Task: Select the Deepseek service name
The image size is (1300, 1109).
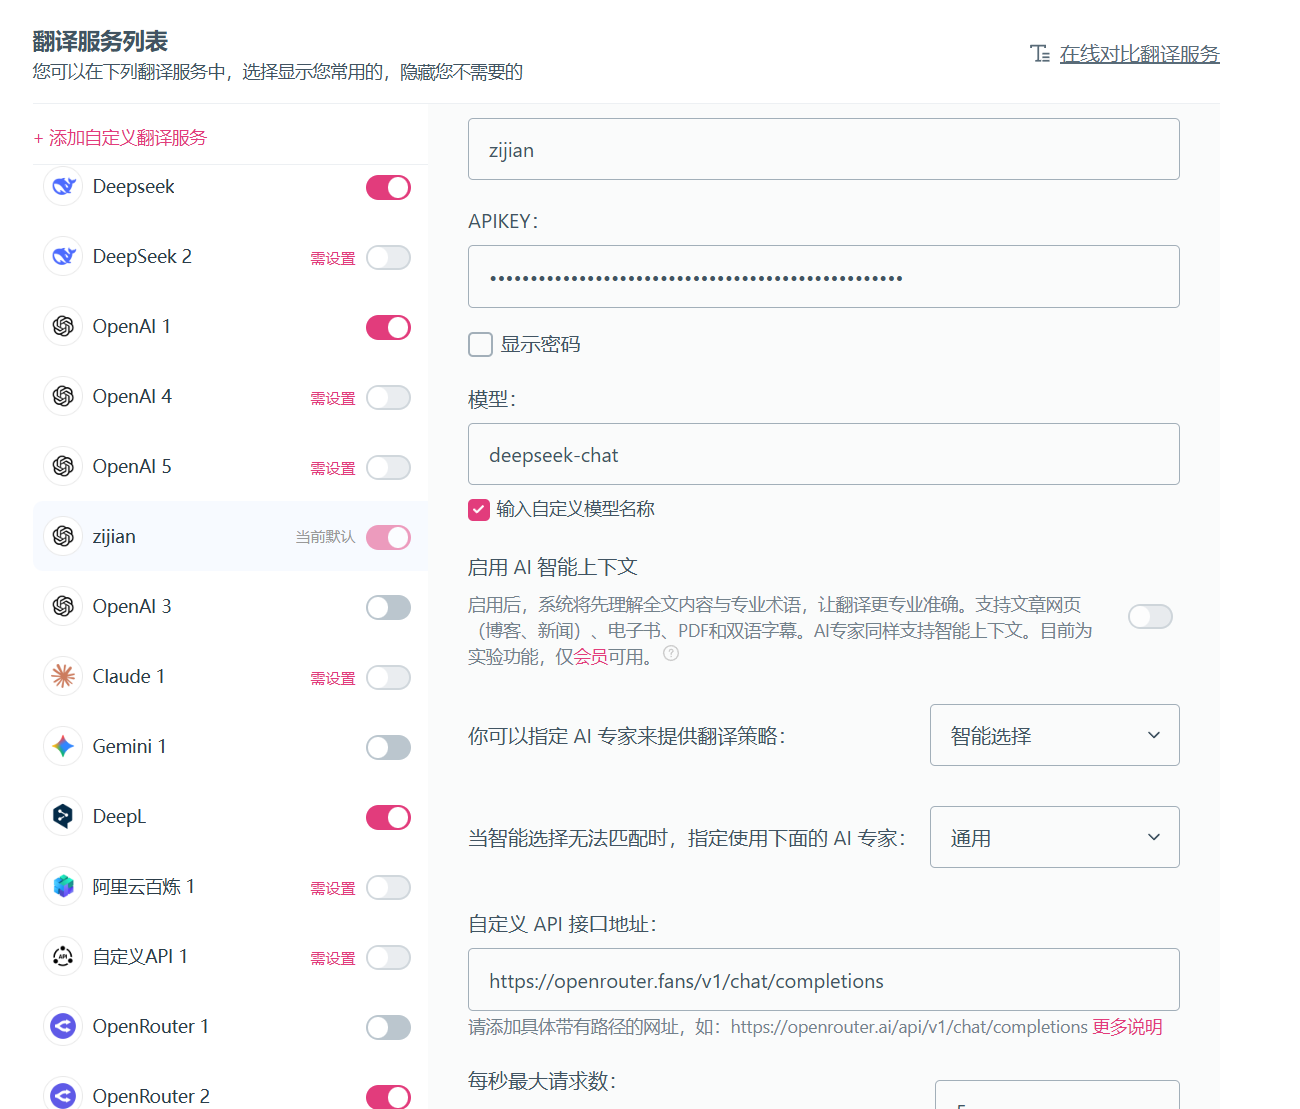Action: (133, 187)
